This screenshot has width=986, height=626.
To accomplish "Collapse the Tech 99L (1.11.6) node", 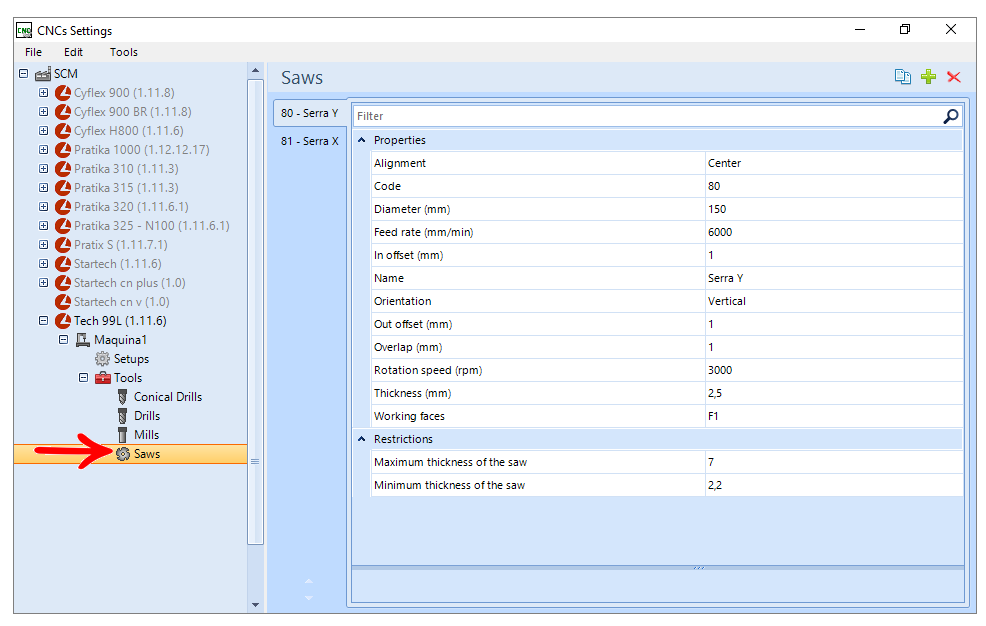I will (43, 321).
